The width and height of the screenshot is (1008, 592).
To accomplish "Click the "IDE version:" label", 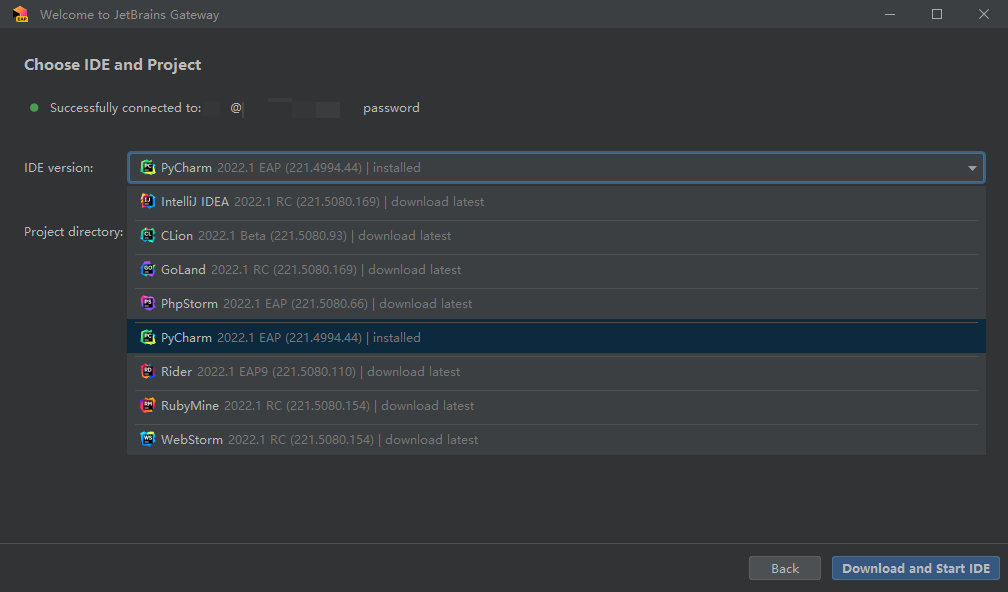I will pyautogui.click(x=58, y=168).
